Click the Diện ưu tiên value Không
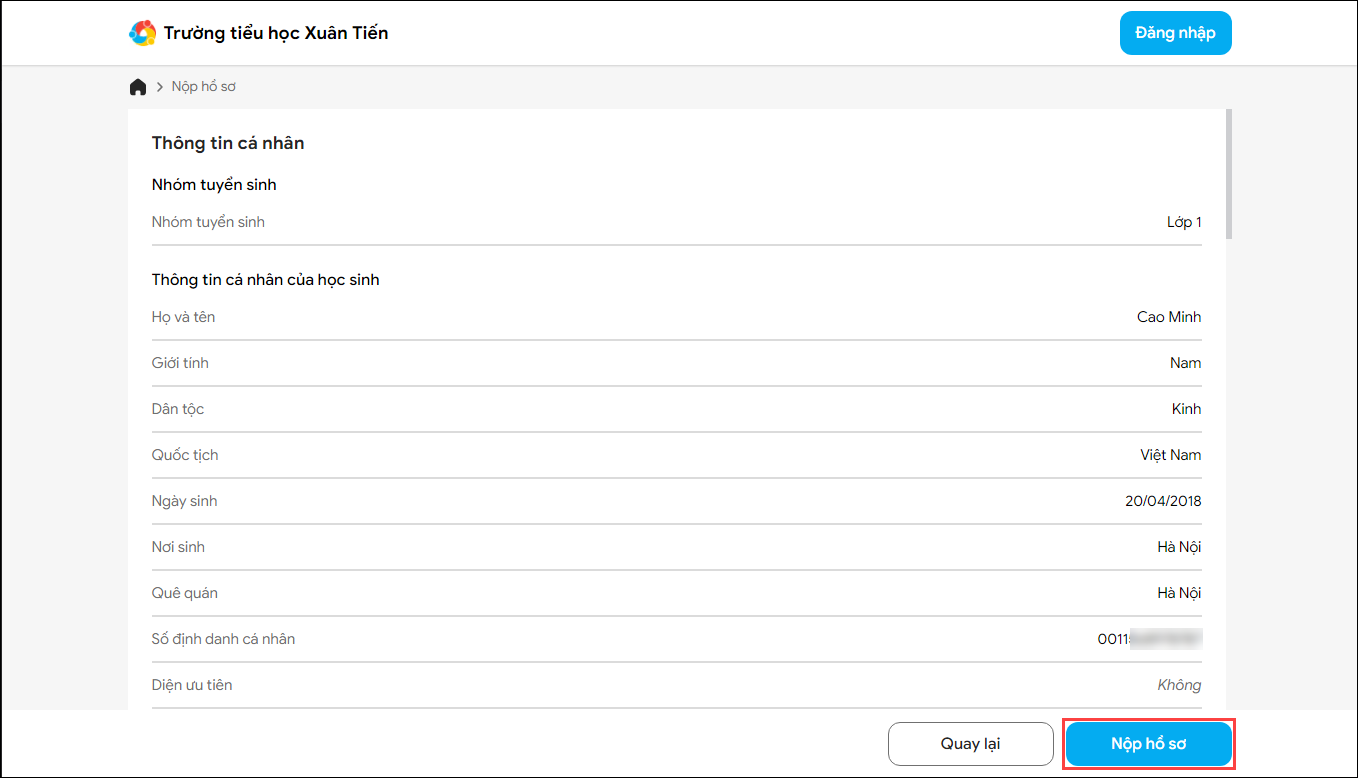The height and width of the screenshot is (778, 1358). click(x=1179, y=685)
